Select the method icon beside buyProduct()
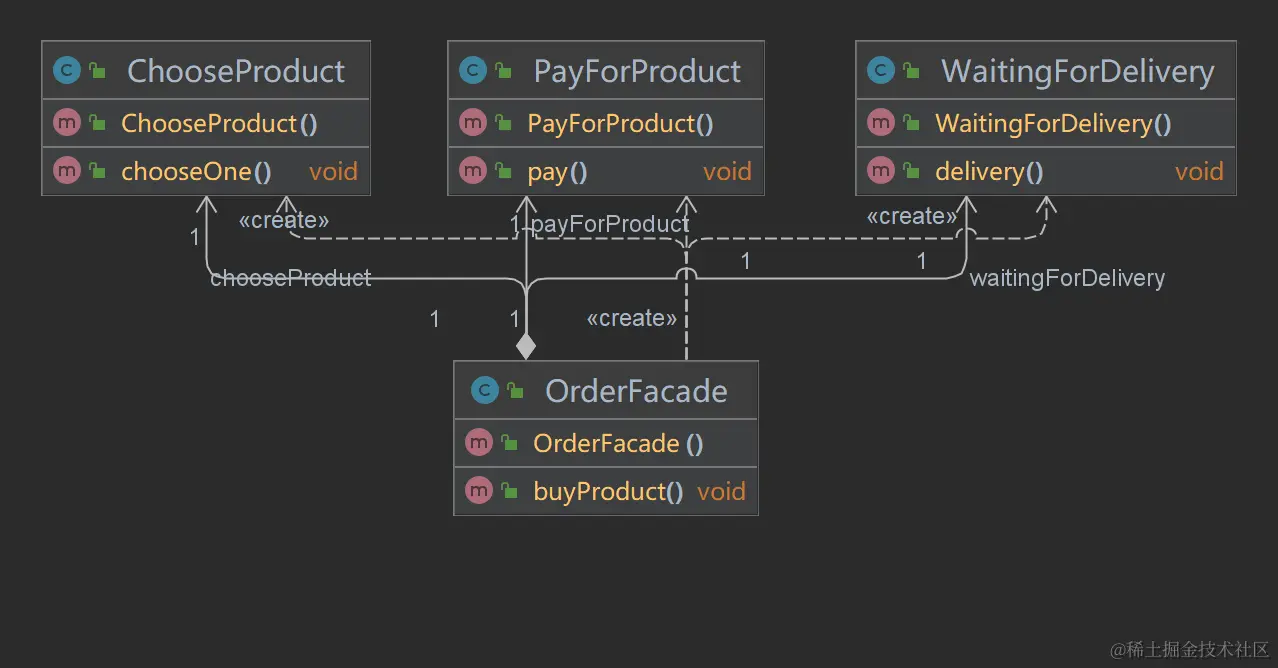1278x668 pixels. click(x=479, y=491)
